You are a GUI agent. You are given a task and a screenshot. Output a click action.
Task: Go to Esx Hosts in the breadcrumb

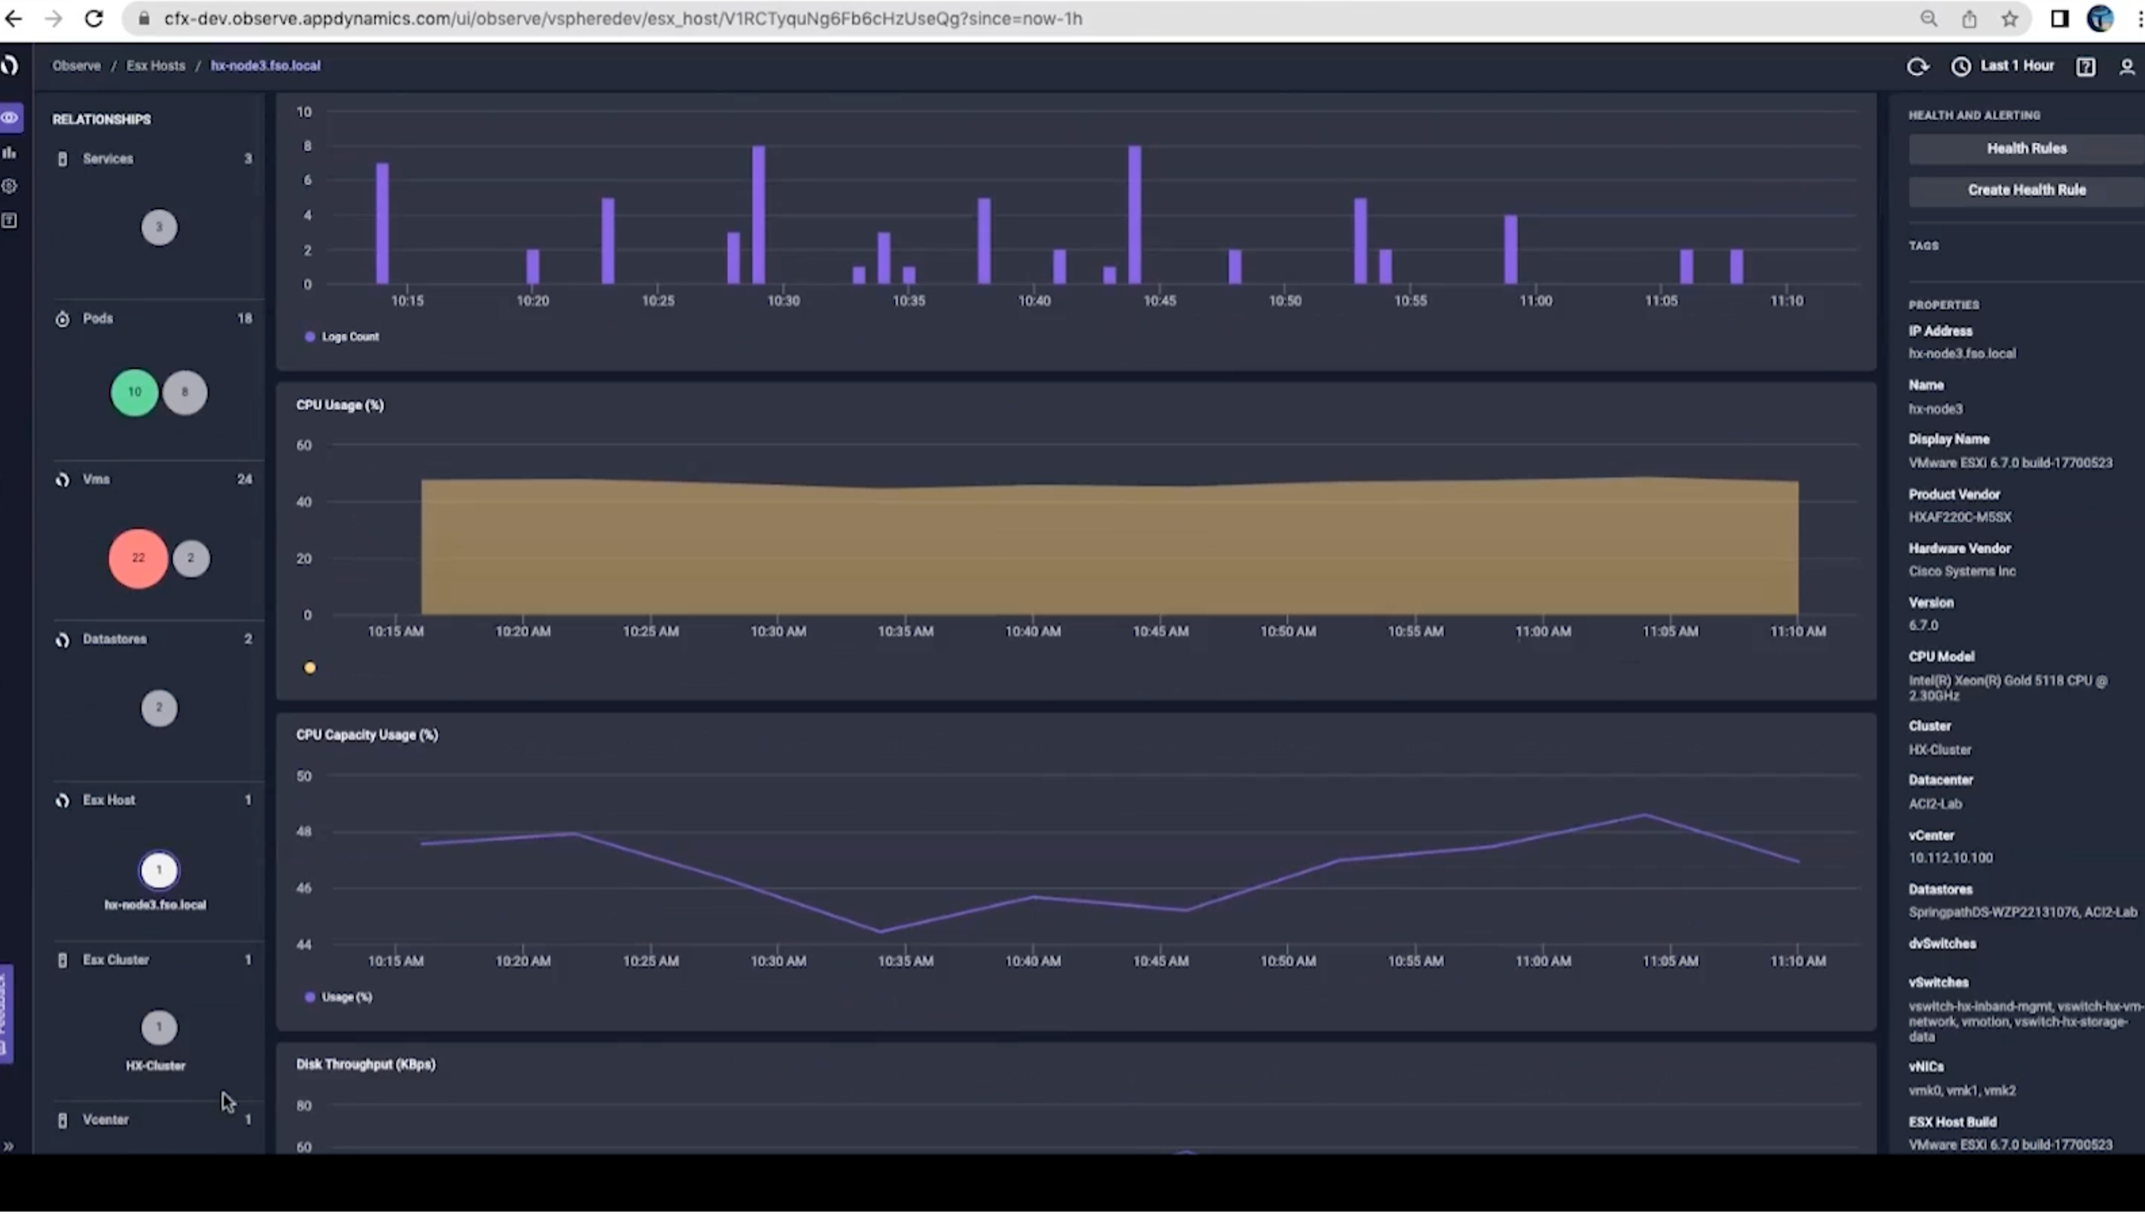tap(156, 66)
